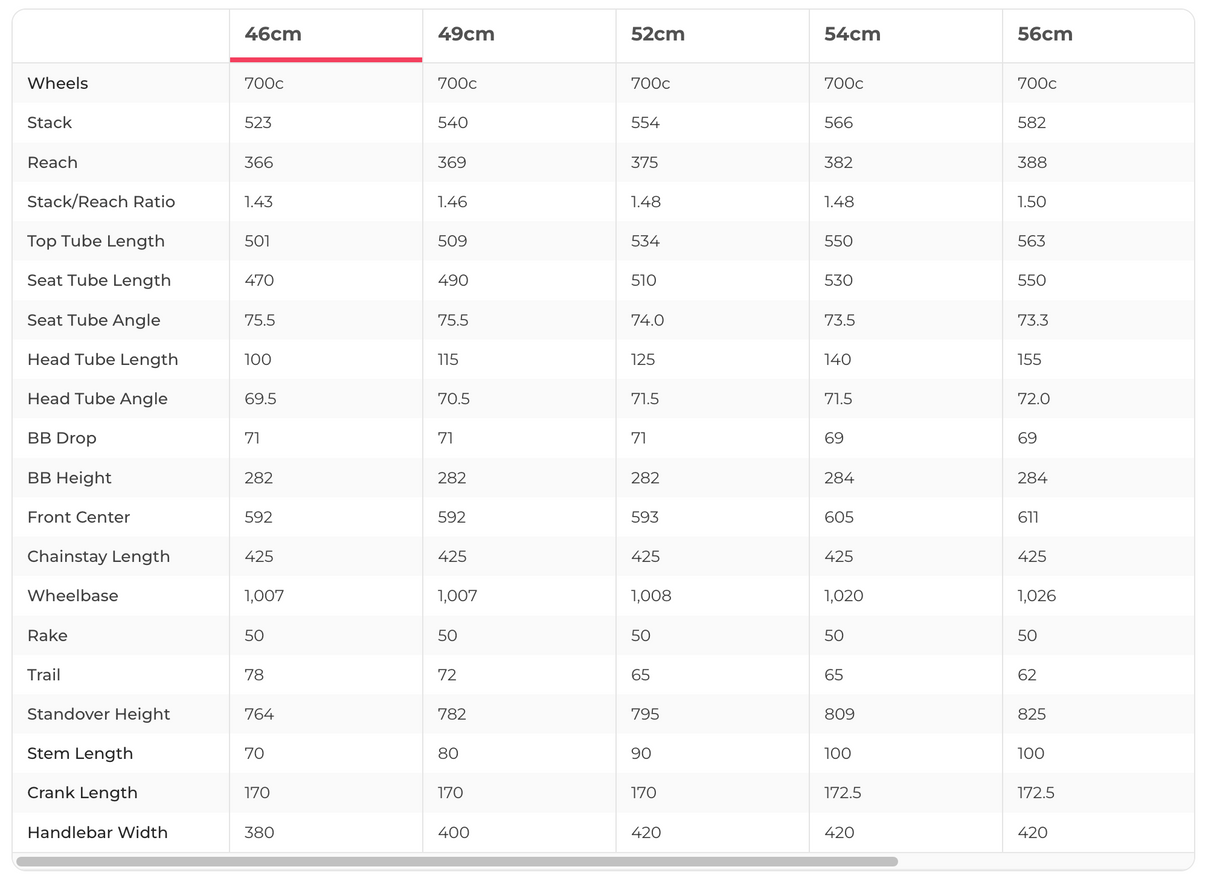Click the 46cm Stack value 523
The width and height of the screenshot is (1214, 887).
tap(258, 123)
